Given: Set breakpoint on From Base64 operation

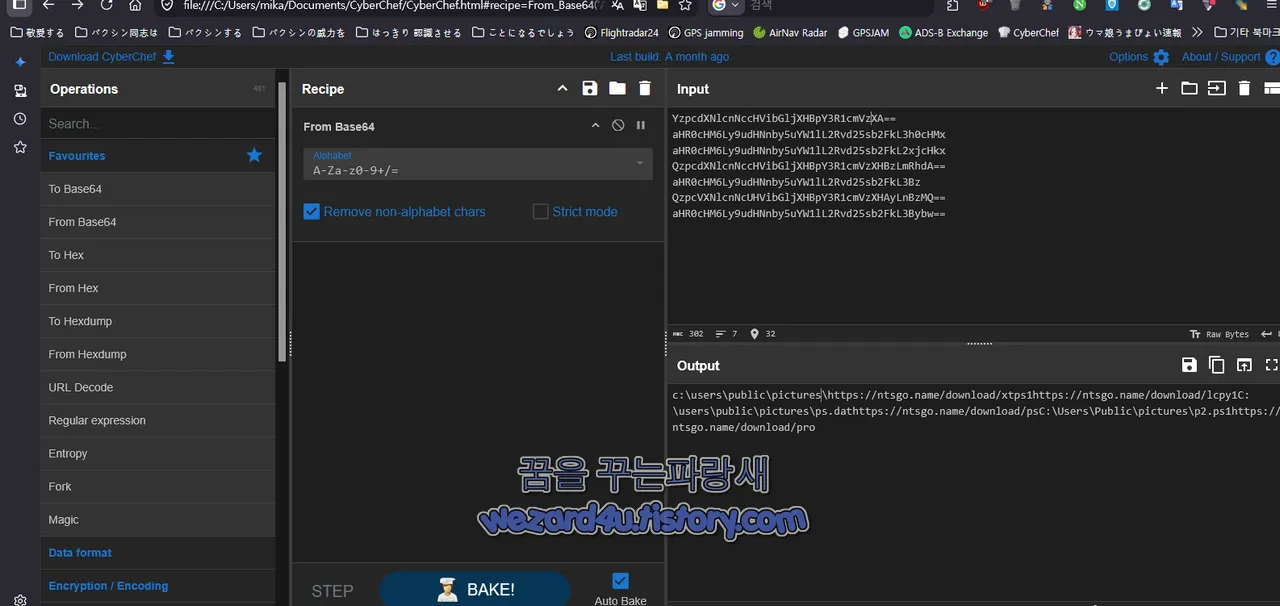Looking at the screenshot, I should pyautogui.click(x=641, y=126).
